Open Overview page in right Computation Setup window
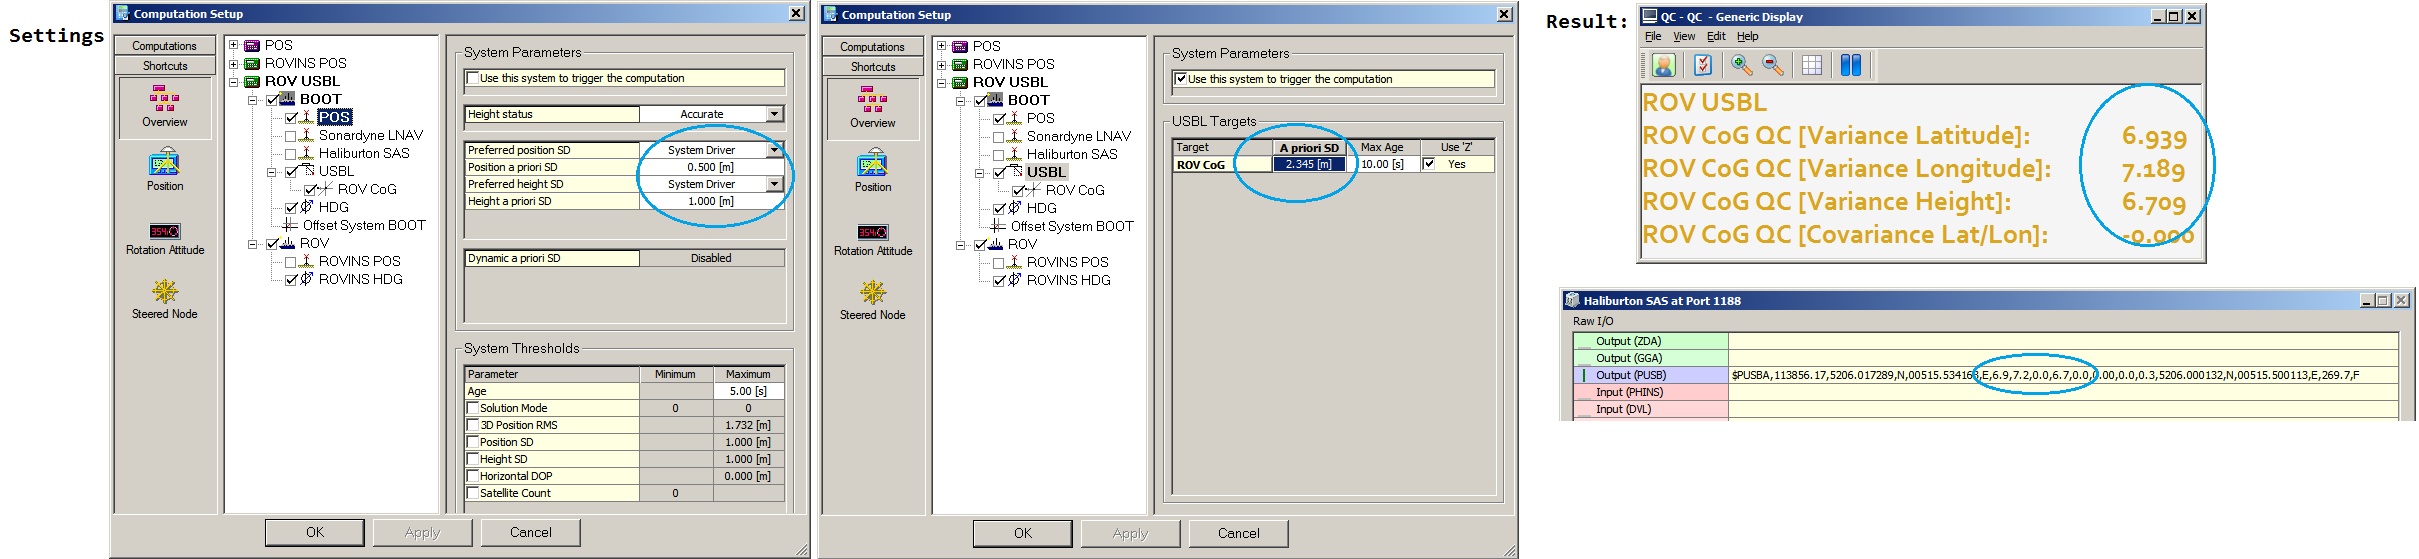 (x=873, y=108)
